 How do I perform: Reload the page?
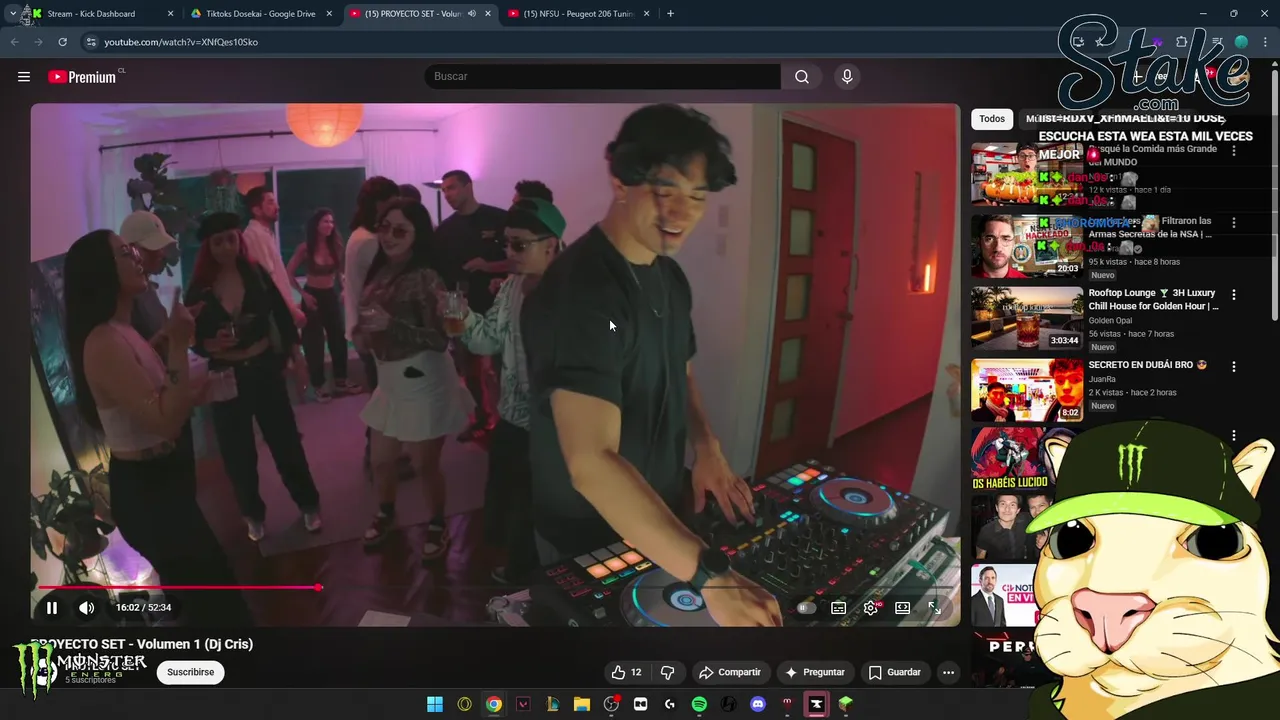click(62, 42)
